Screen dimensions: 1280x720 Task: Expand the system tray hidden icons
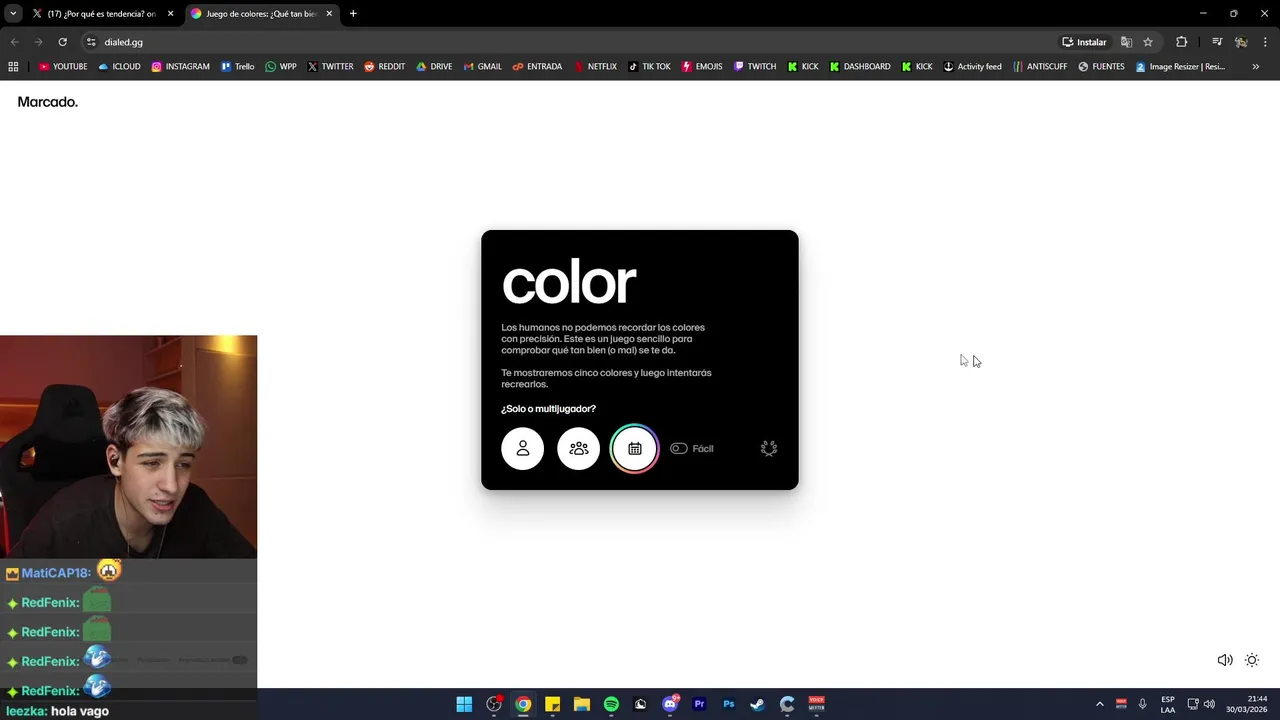pyautogui.click(x=1100, y=704)
